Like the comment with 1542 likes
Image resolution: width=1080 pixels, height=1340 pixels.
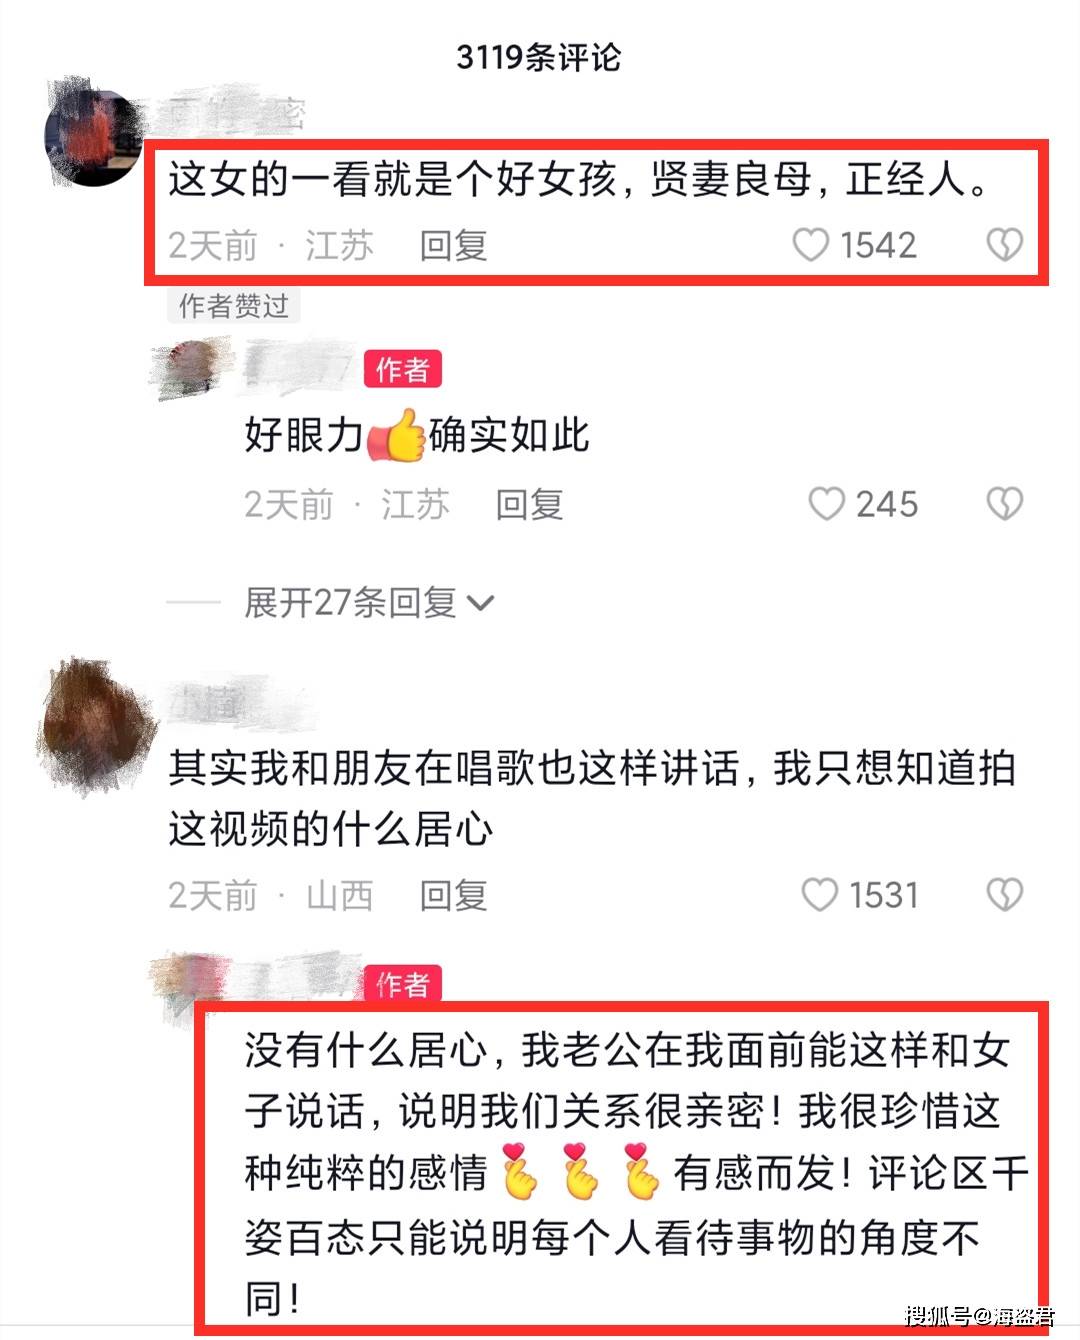(x=810, y=245)
